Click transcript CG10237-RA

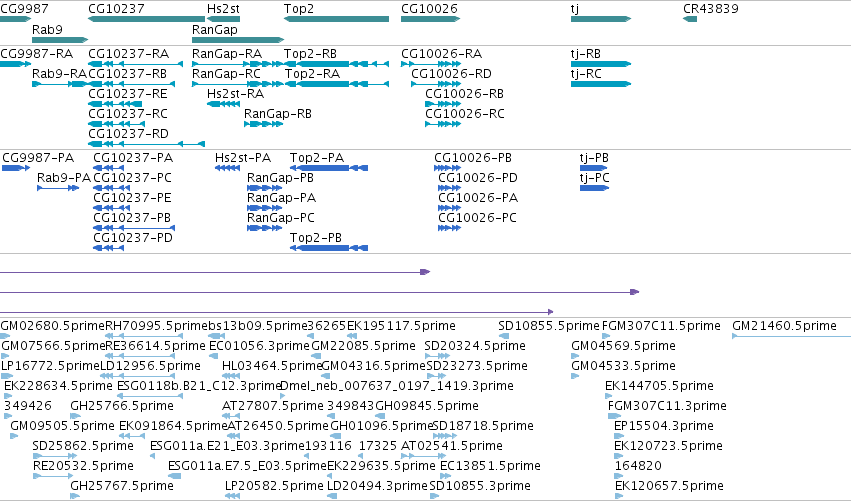[135, 64]
